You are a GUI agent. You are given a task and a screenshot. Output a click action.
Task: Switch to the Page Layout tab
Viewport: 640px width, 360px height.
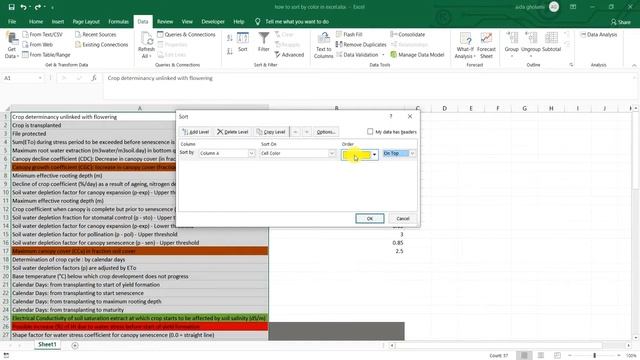(86, 22)
